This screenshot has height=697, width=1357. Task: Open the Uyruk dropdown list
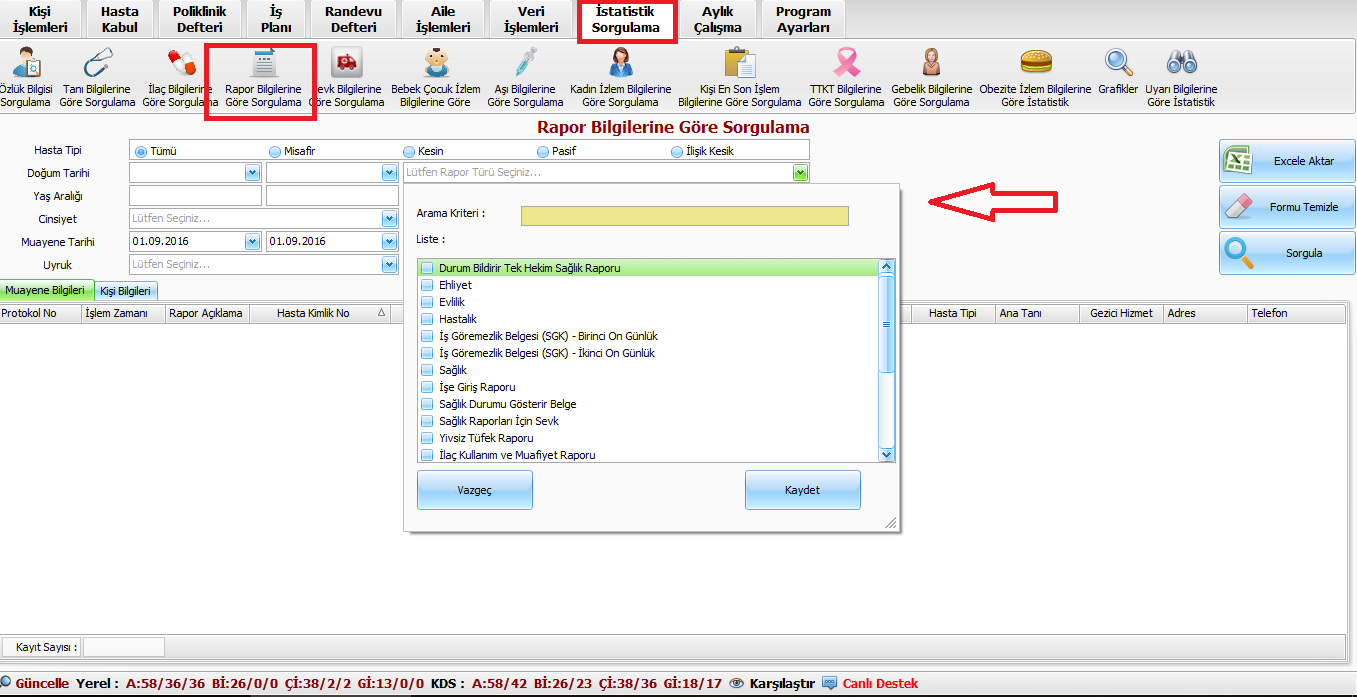click(389, 265)
